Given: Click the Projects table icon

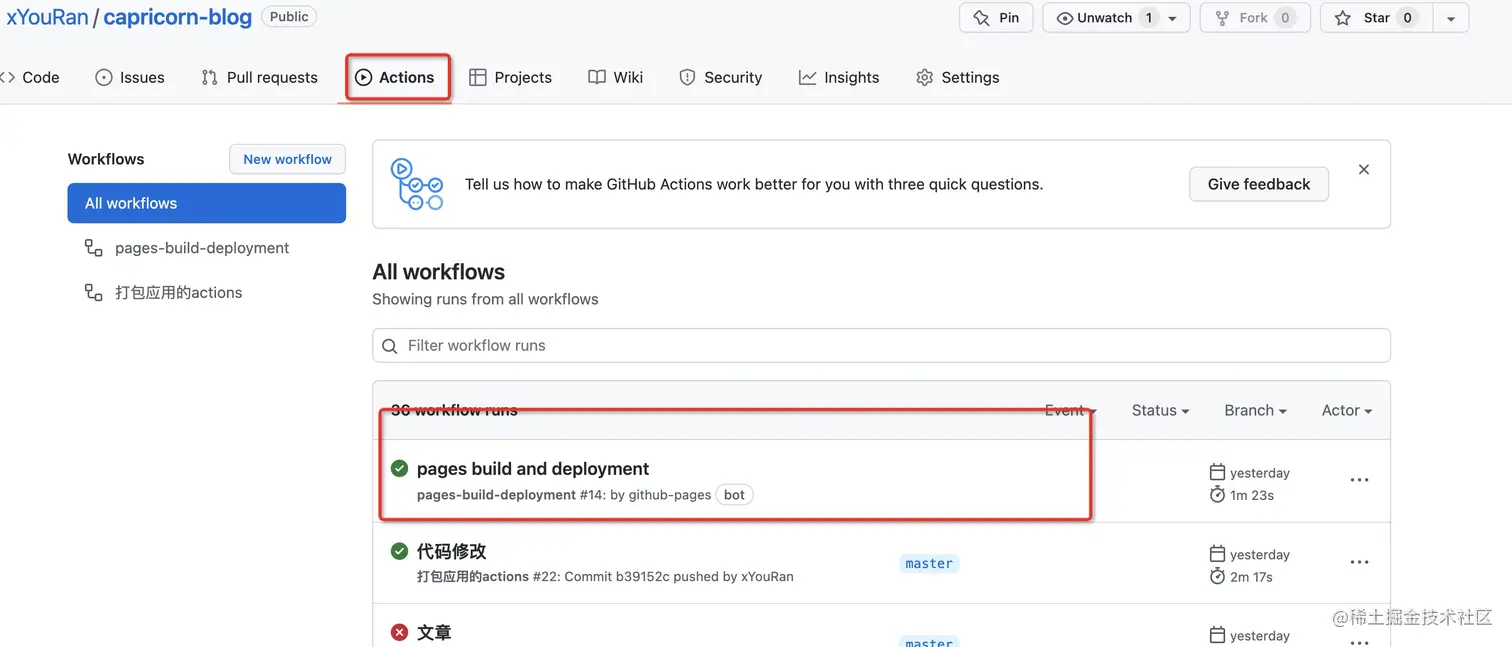Looking at the screenshot, I should pyautogui.click(x=478, y=77).
